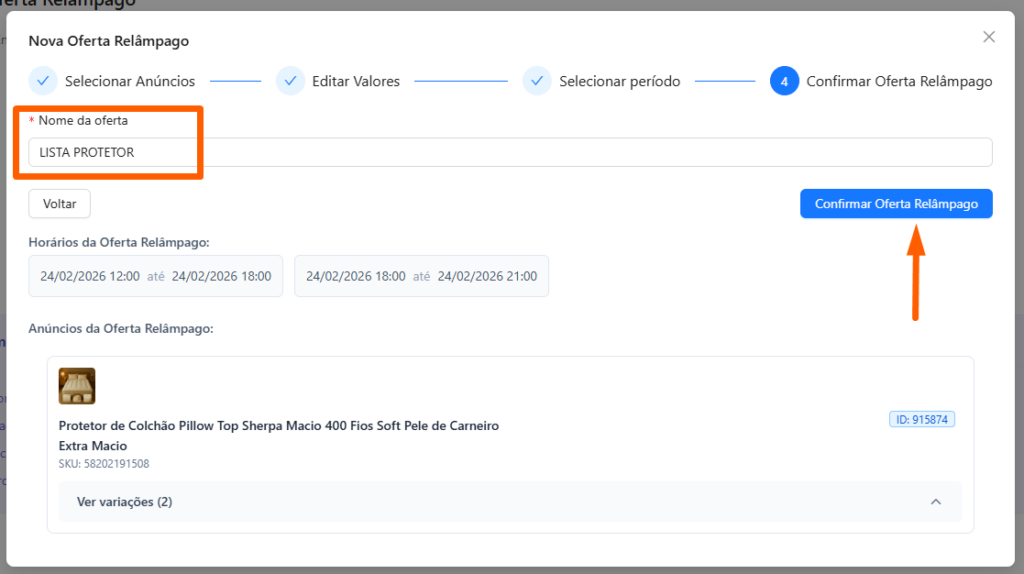1024x574 pixels.
Task: Click the blue Confirmar Oferta Relâmpago button
Action: (896, 204)
